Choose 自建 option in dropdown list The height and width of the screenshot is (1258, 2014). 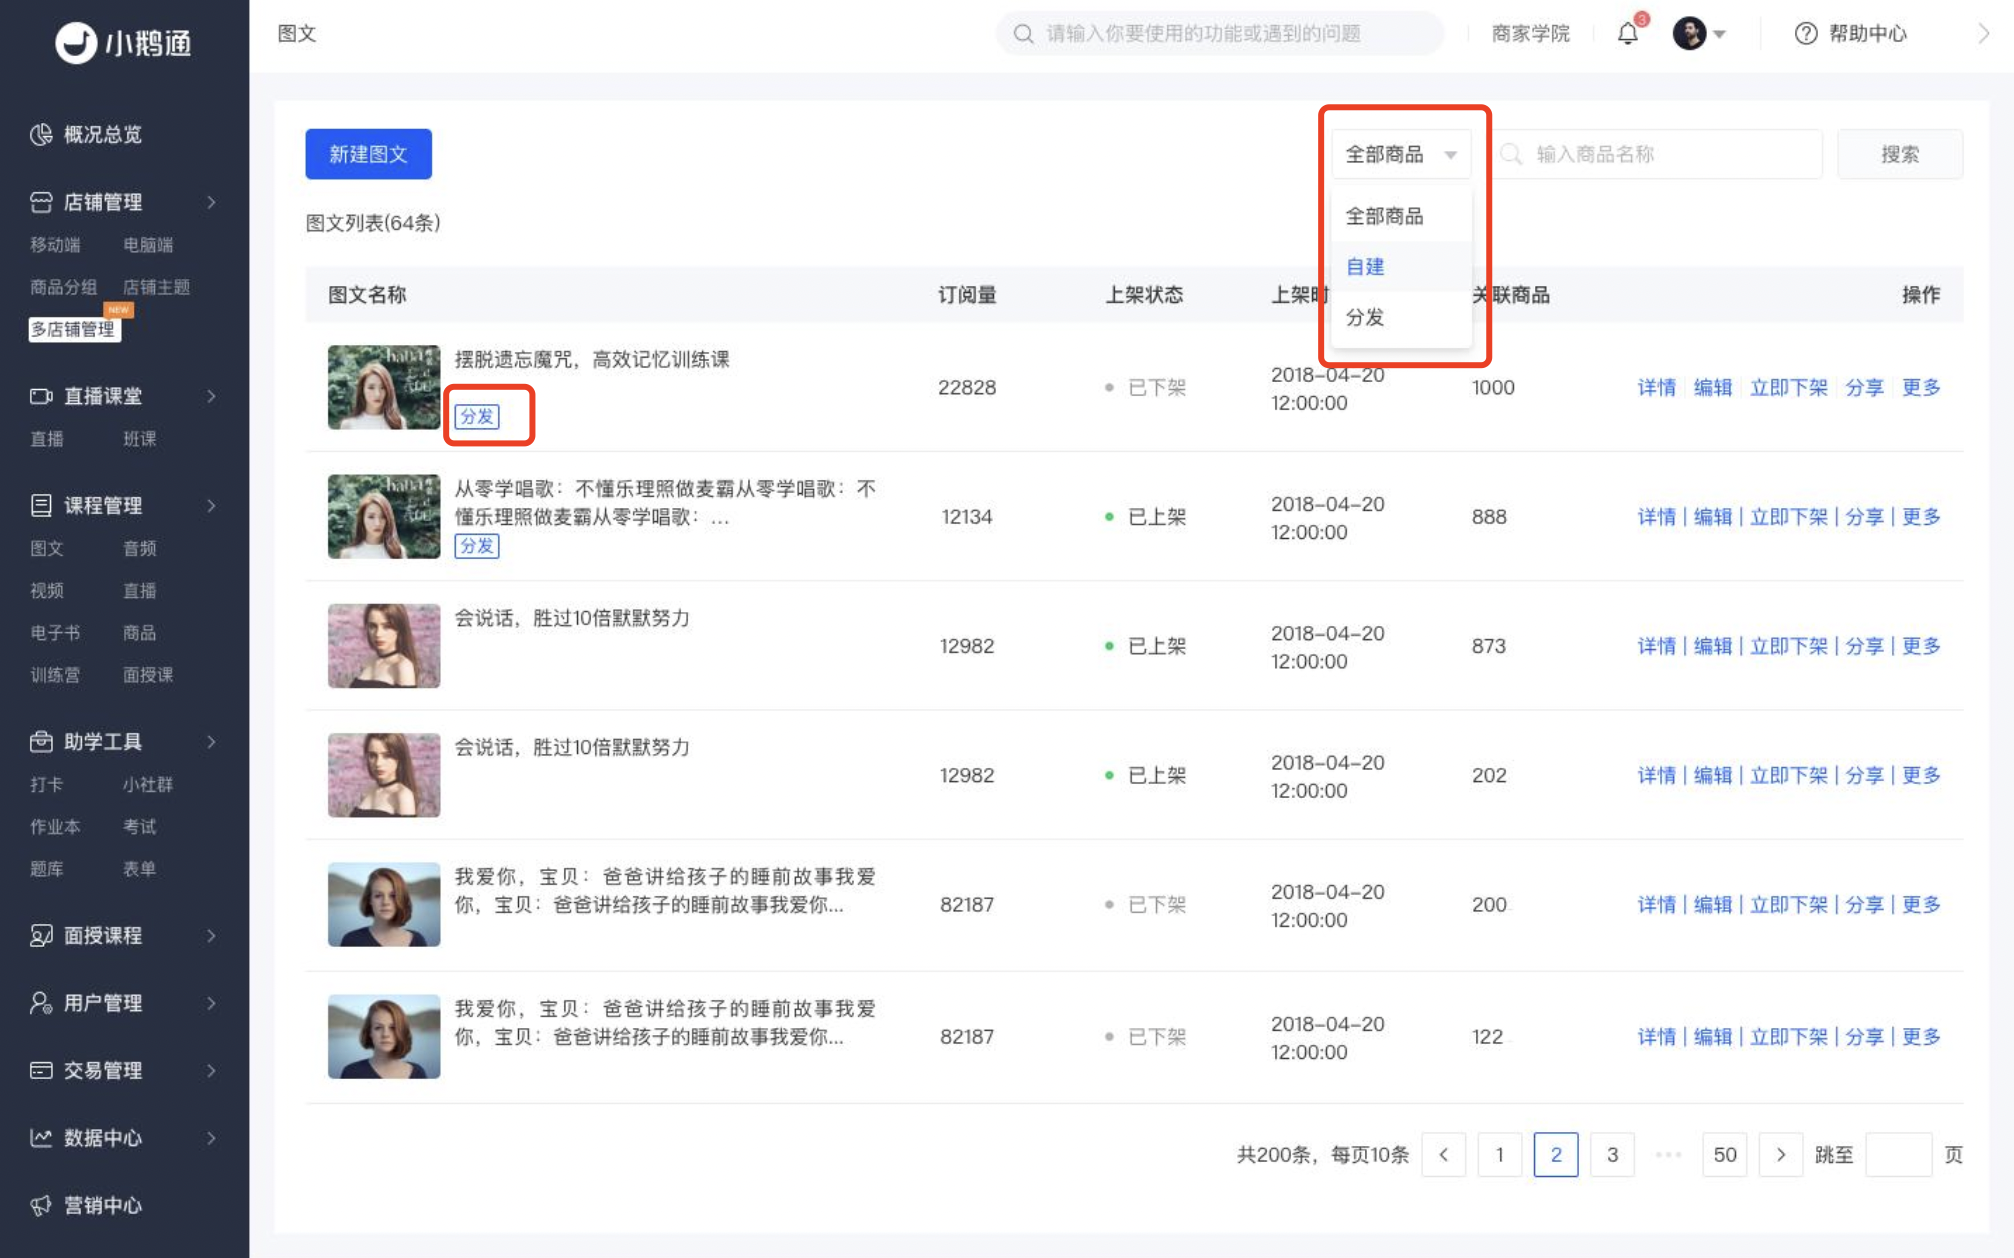(x=1401, y=266)
